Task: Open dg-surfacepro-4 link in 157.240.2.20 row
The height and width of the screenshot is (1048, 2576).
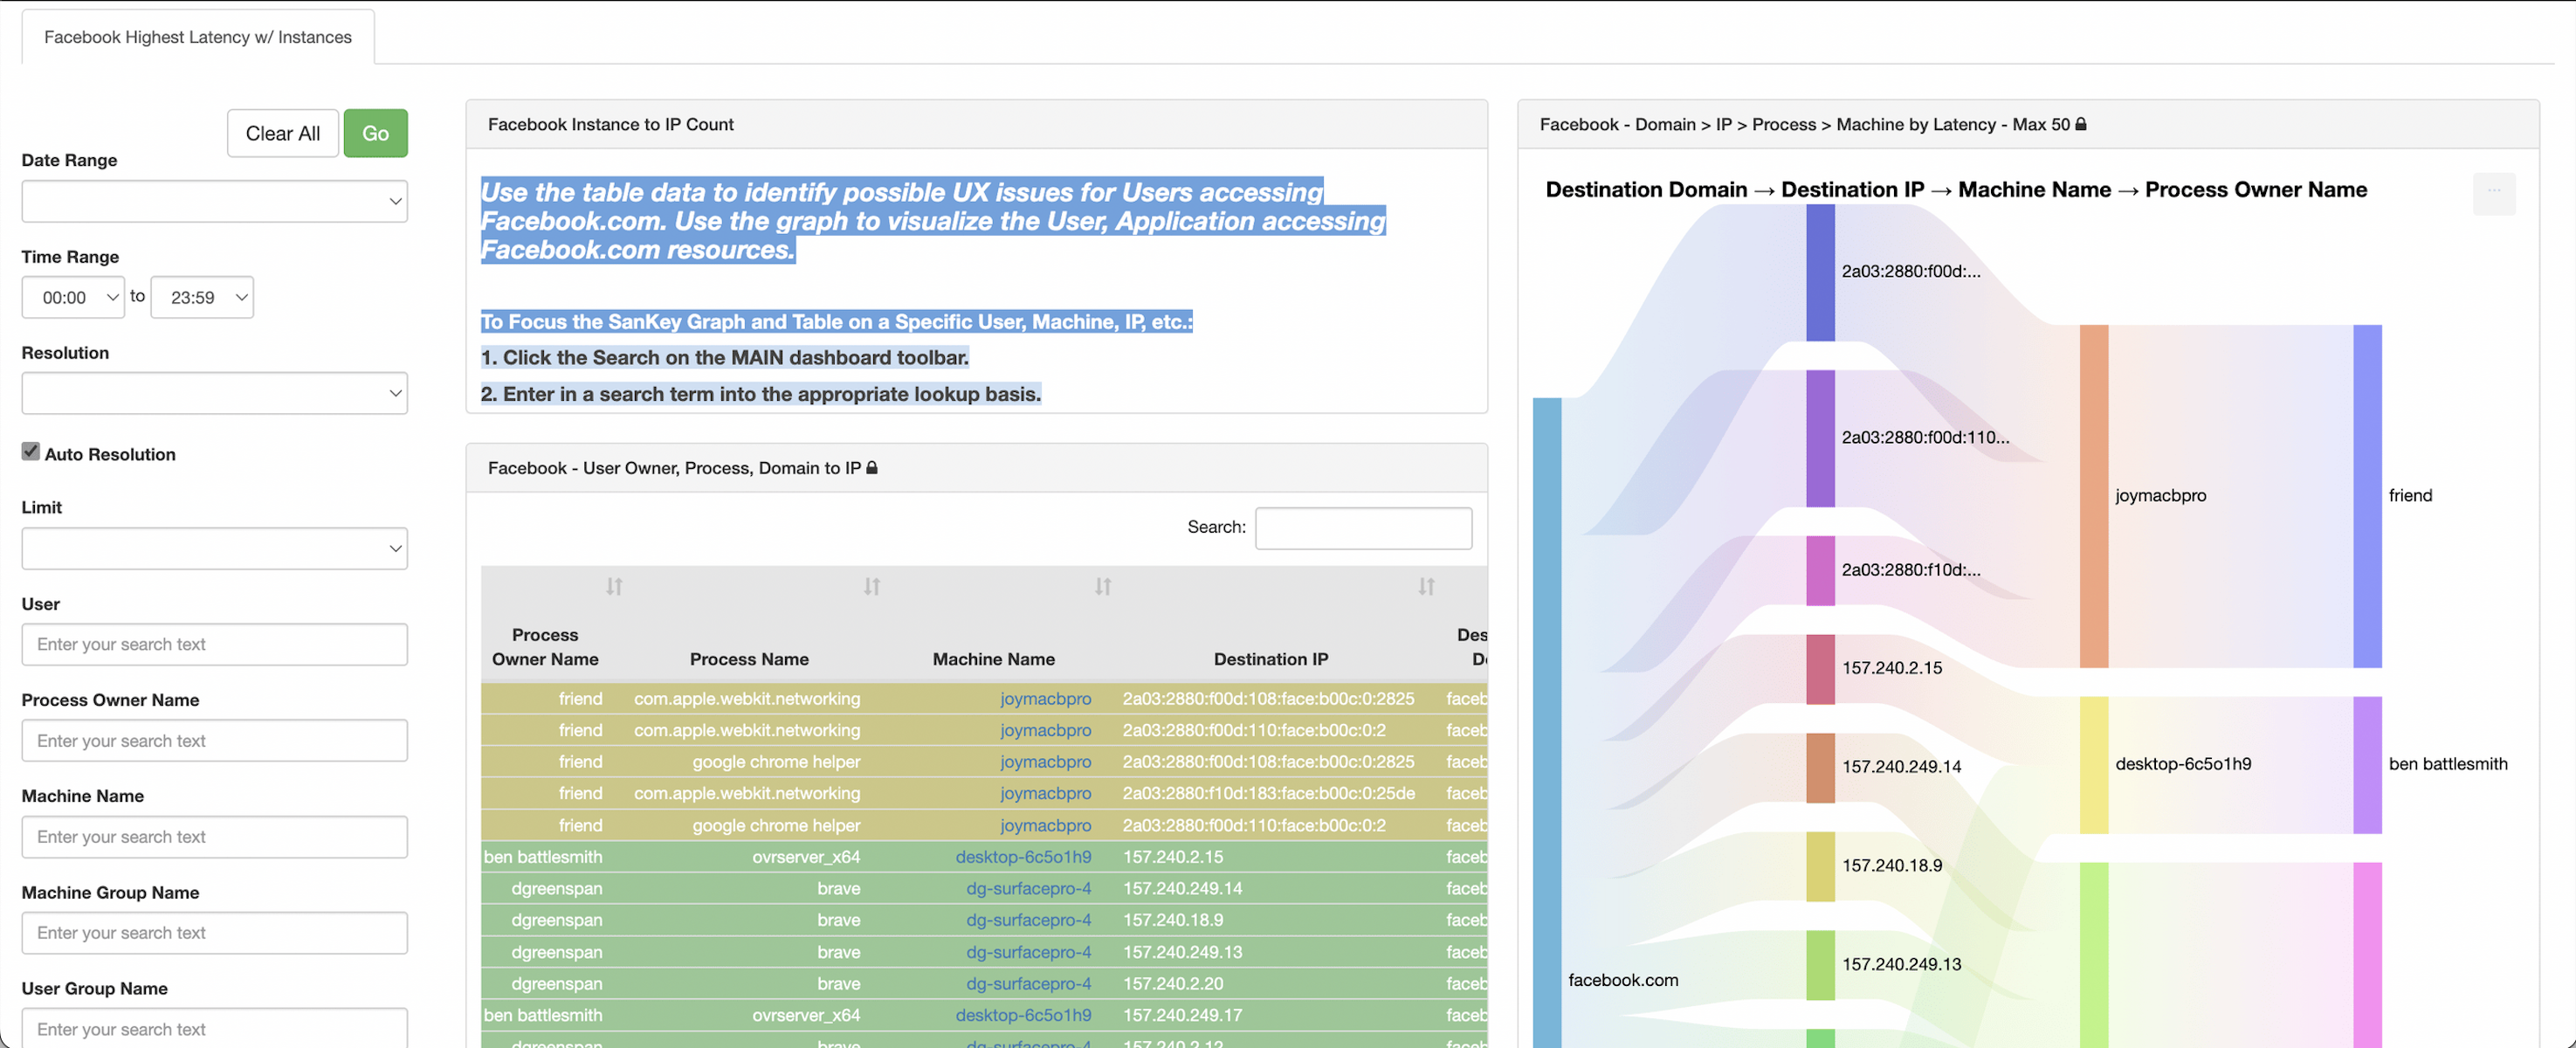Action: pos(1028,983)
